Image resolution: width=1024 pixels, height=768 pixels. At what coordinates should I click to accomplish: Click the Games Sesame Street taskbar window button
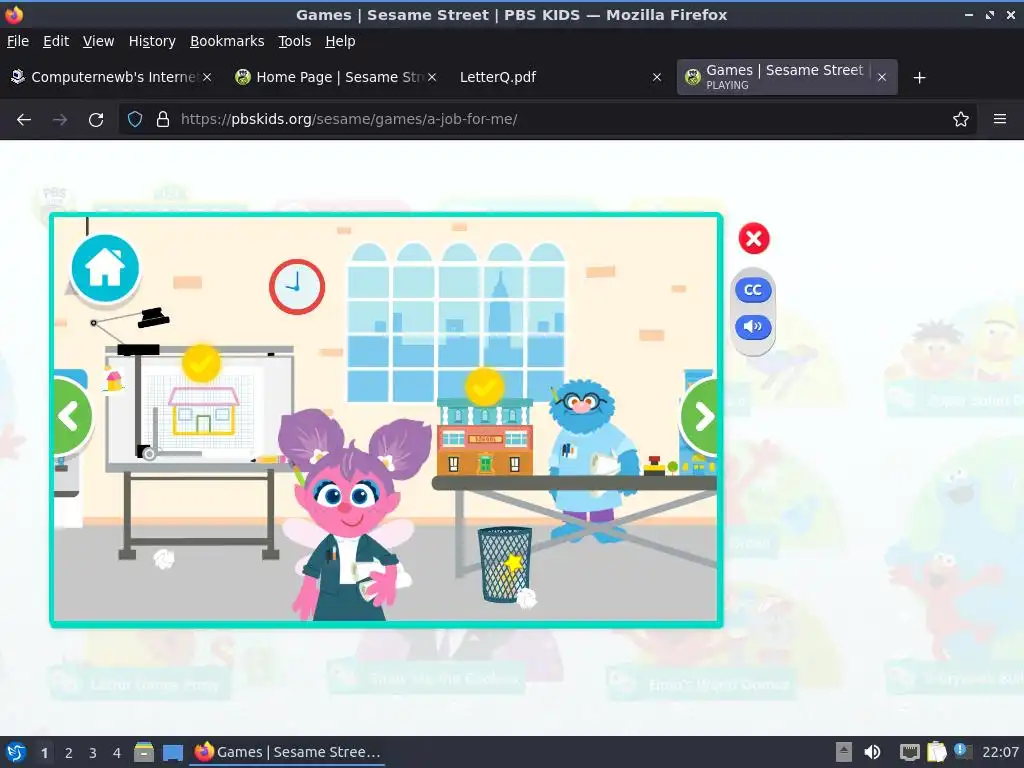tap(287, 752)
